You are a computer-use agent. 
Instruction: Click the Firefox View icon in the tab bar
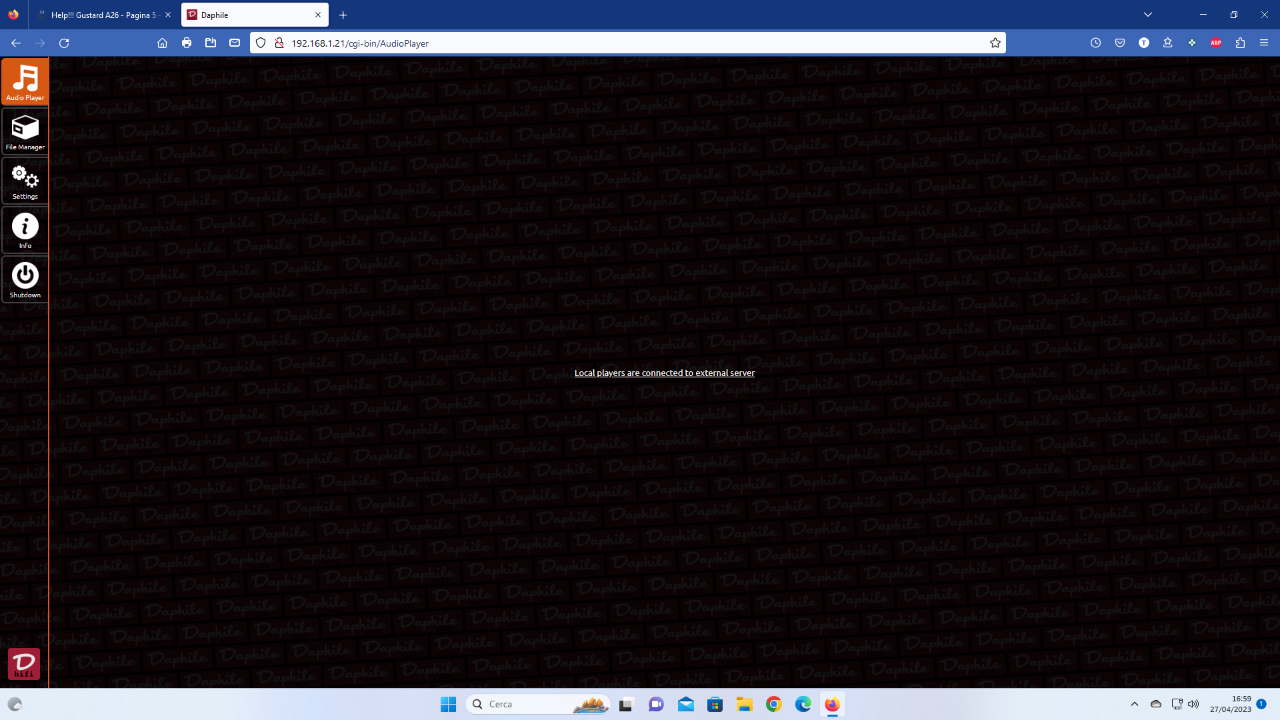point(13,15)
